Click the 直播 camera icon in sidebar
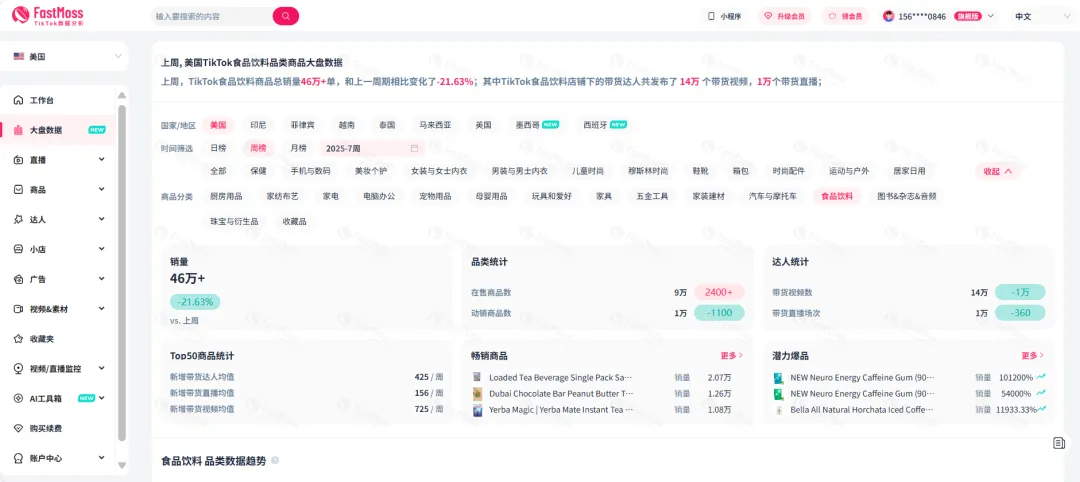1080x482 pixels. pos(19,160)
